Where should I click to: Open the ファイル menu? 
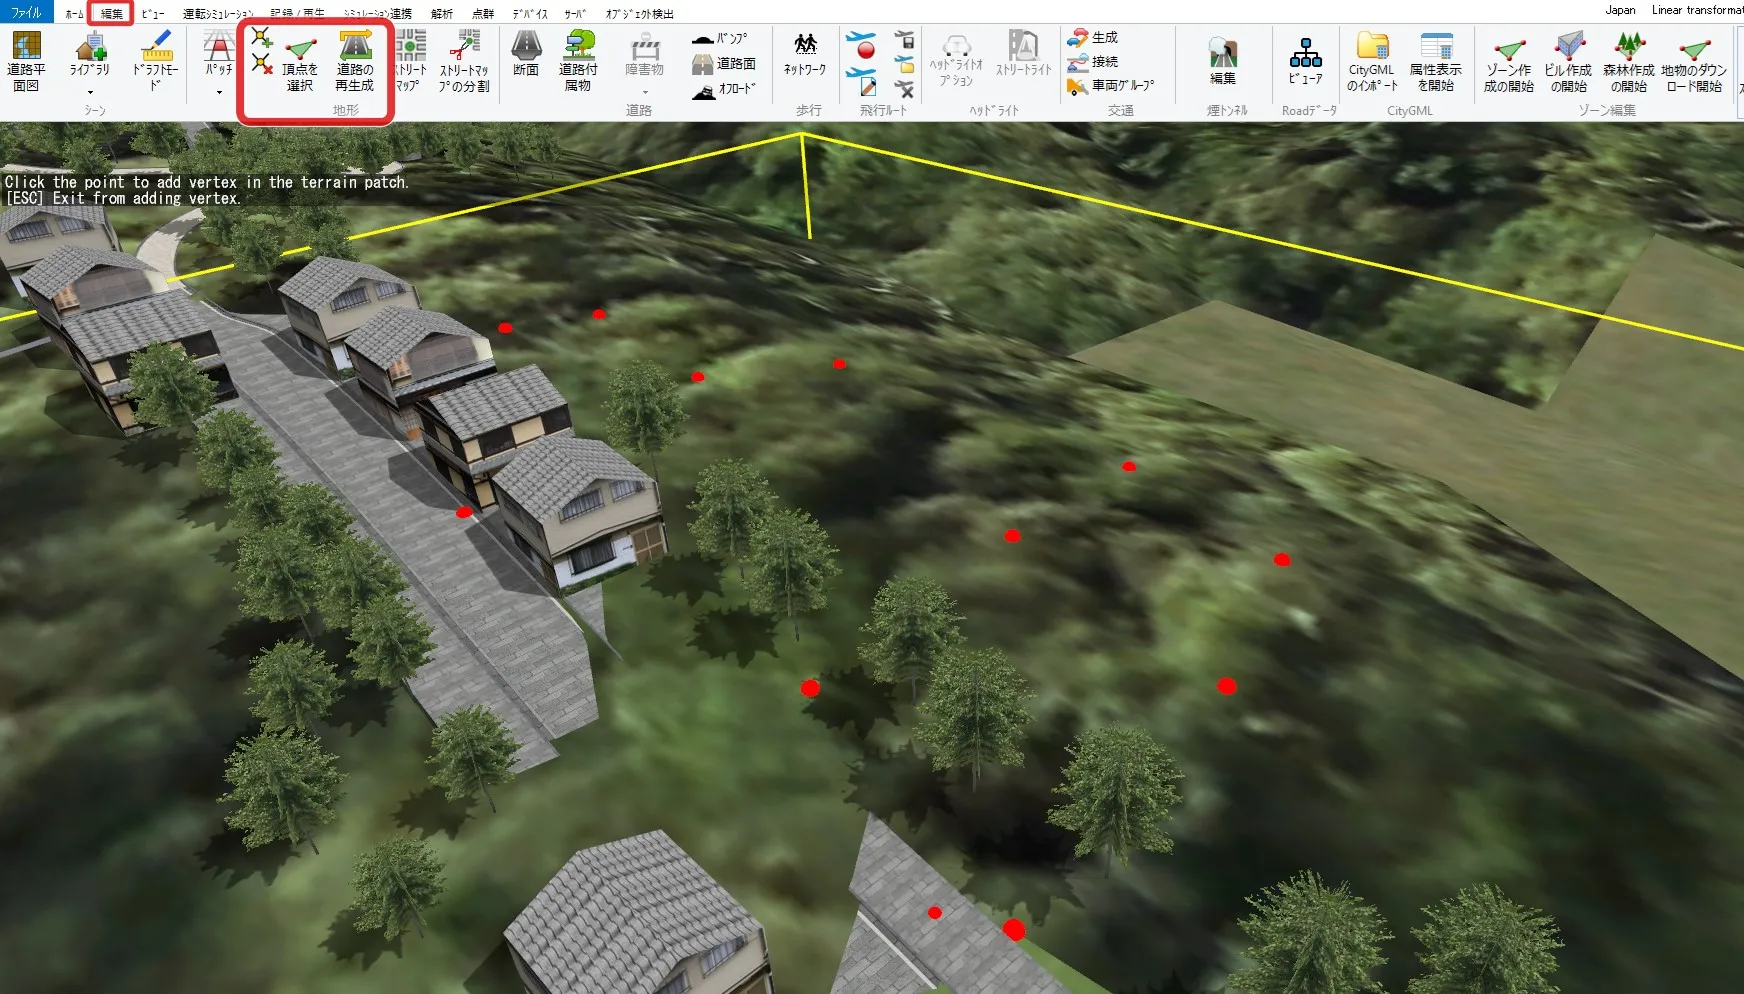click(26, 12)
